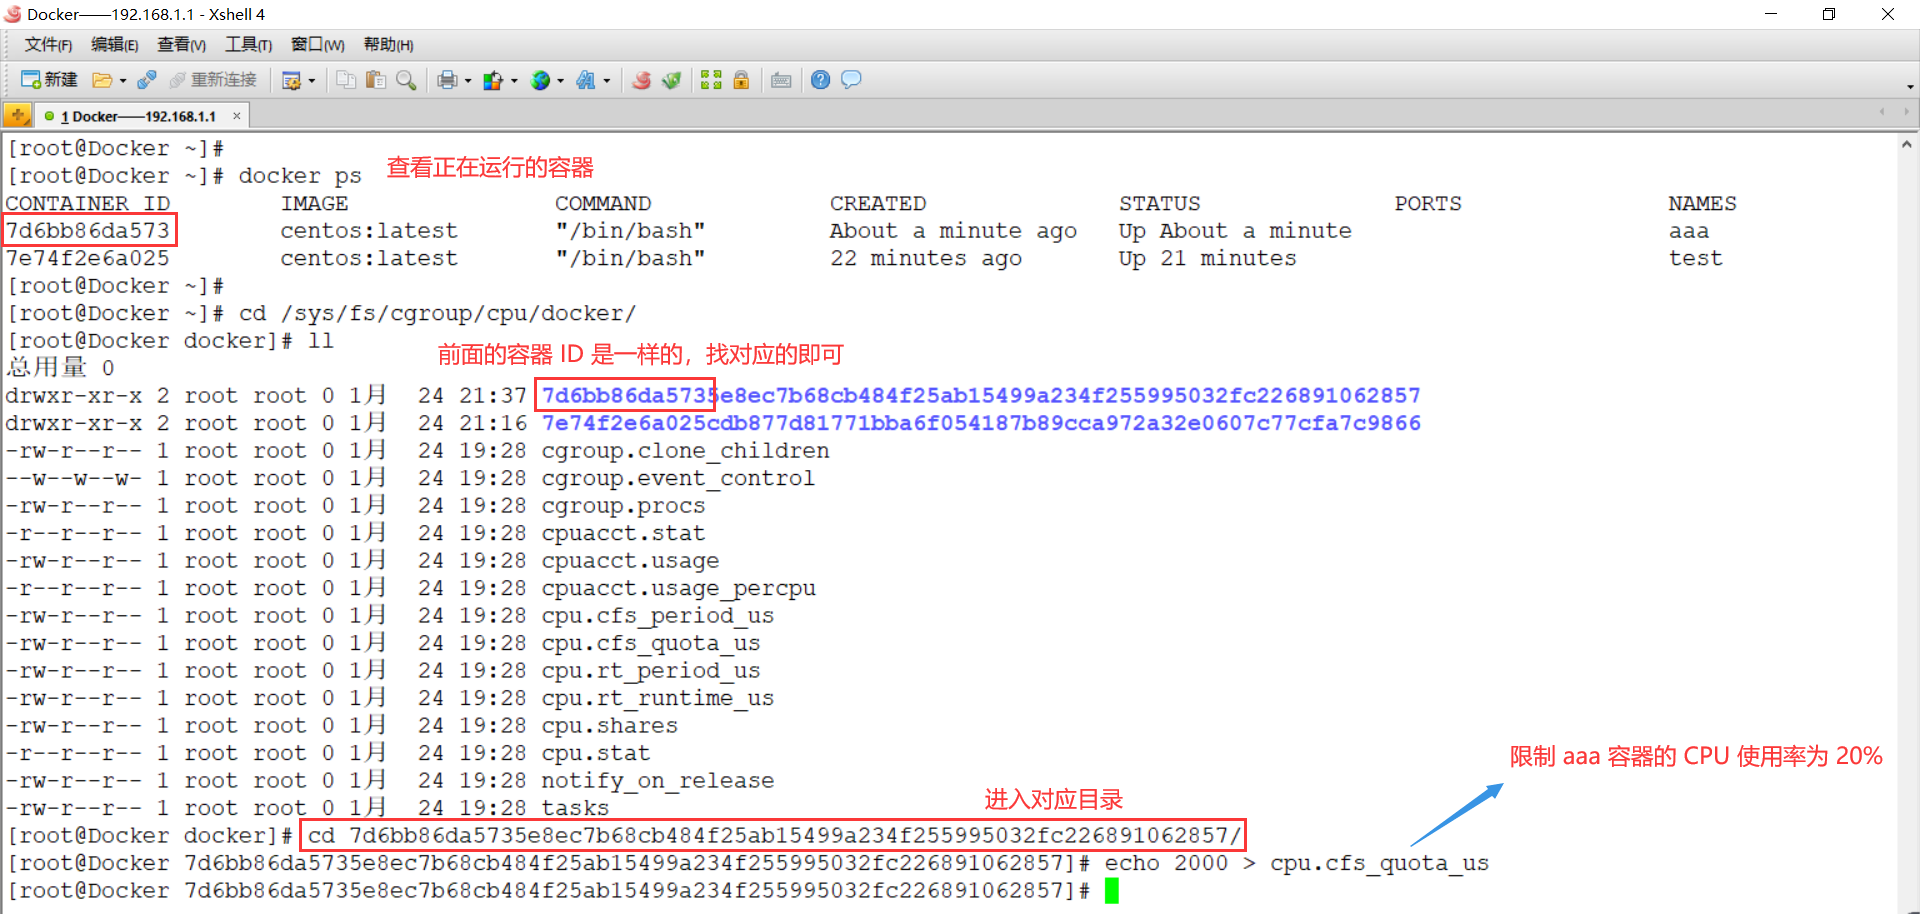This screenshot has width=1920, height=914.
Task: Click the find magnifier icon
Action: point(406,80)
